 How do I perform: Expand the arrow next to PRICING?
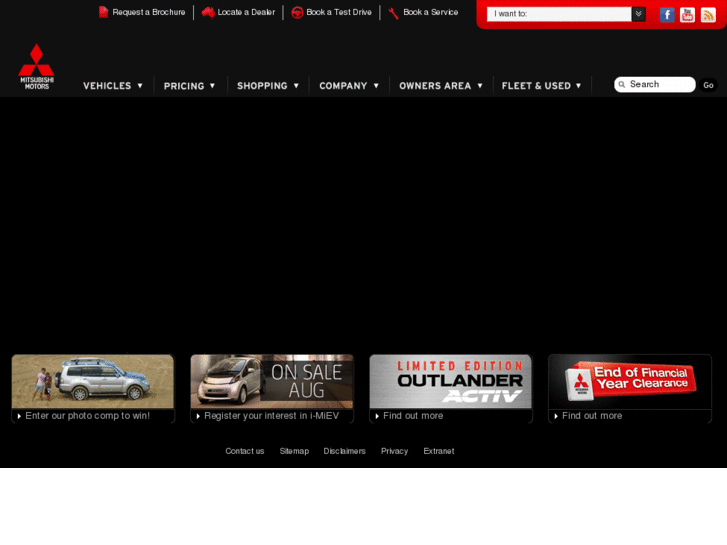point(212,86)
